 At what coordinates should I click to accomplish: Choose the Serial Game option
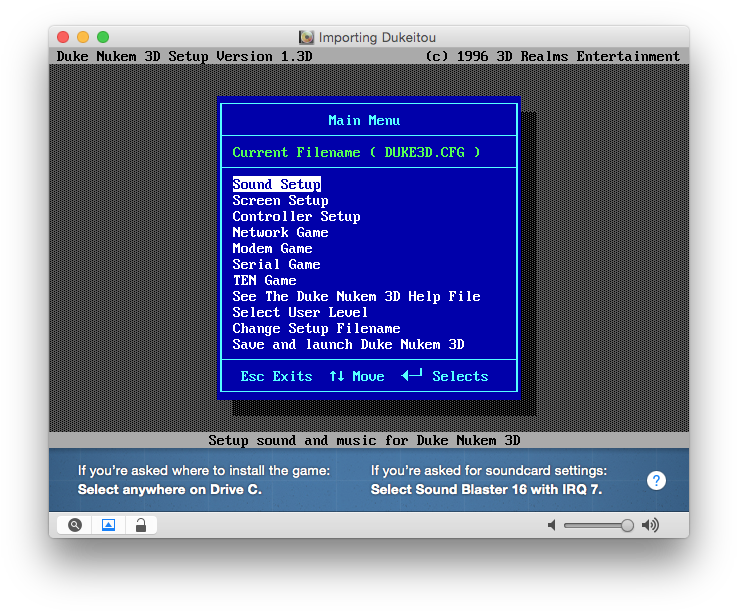point(276,264)
